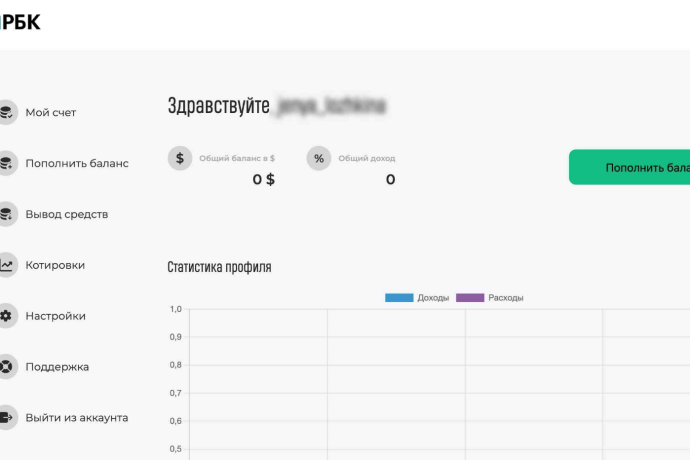Click the 0,9 axis label
This screenshot has width=690, height=460.
pos(176,337)
